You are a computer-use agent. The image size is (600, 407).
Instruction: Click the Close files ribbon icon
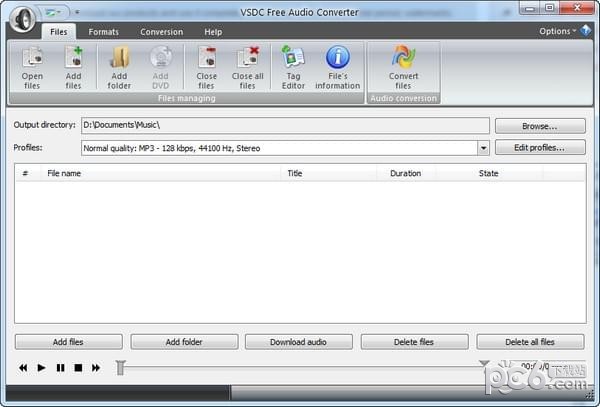[x=207, y=68]
